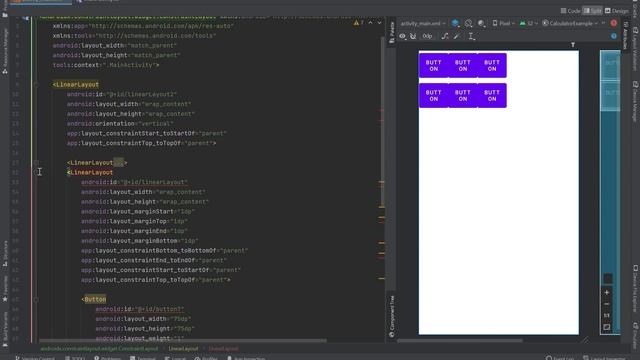Select first top-row BUTTON in preview
This screenshot has height=360, width=640.
point(433,65)
